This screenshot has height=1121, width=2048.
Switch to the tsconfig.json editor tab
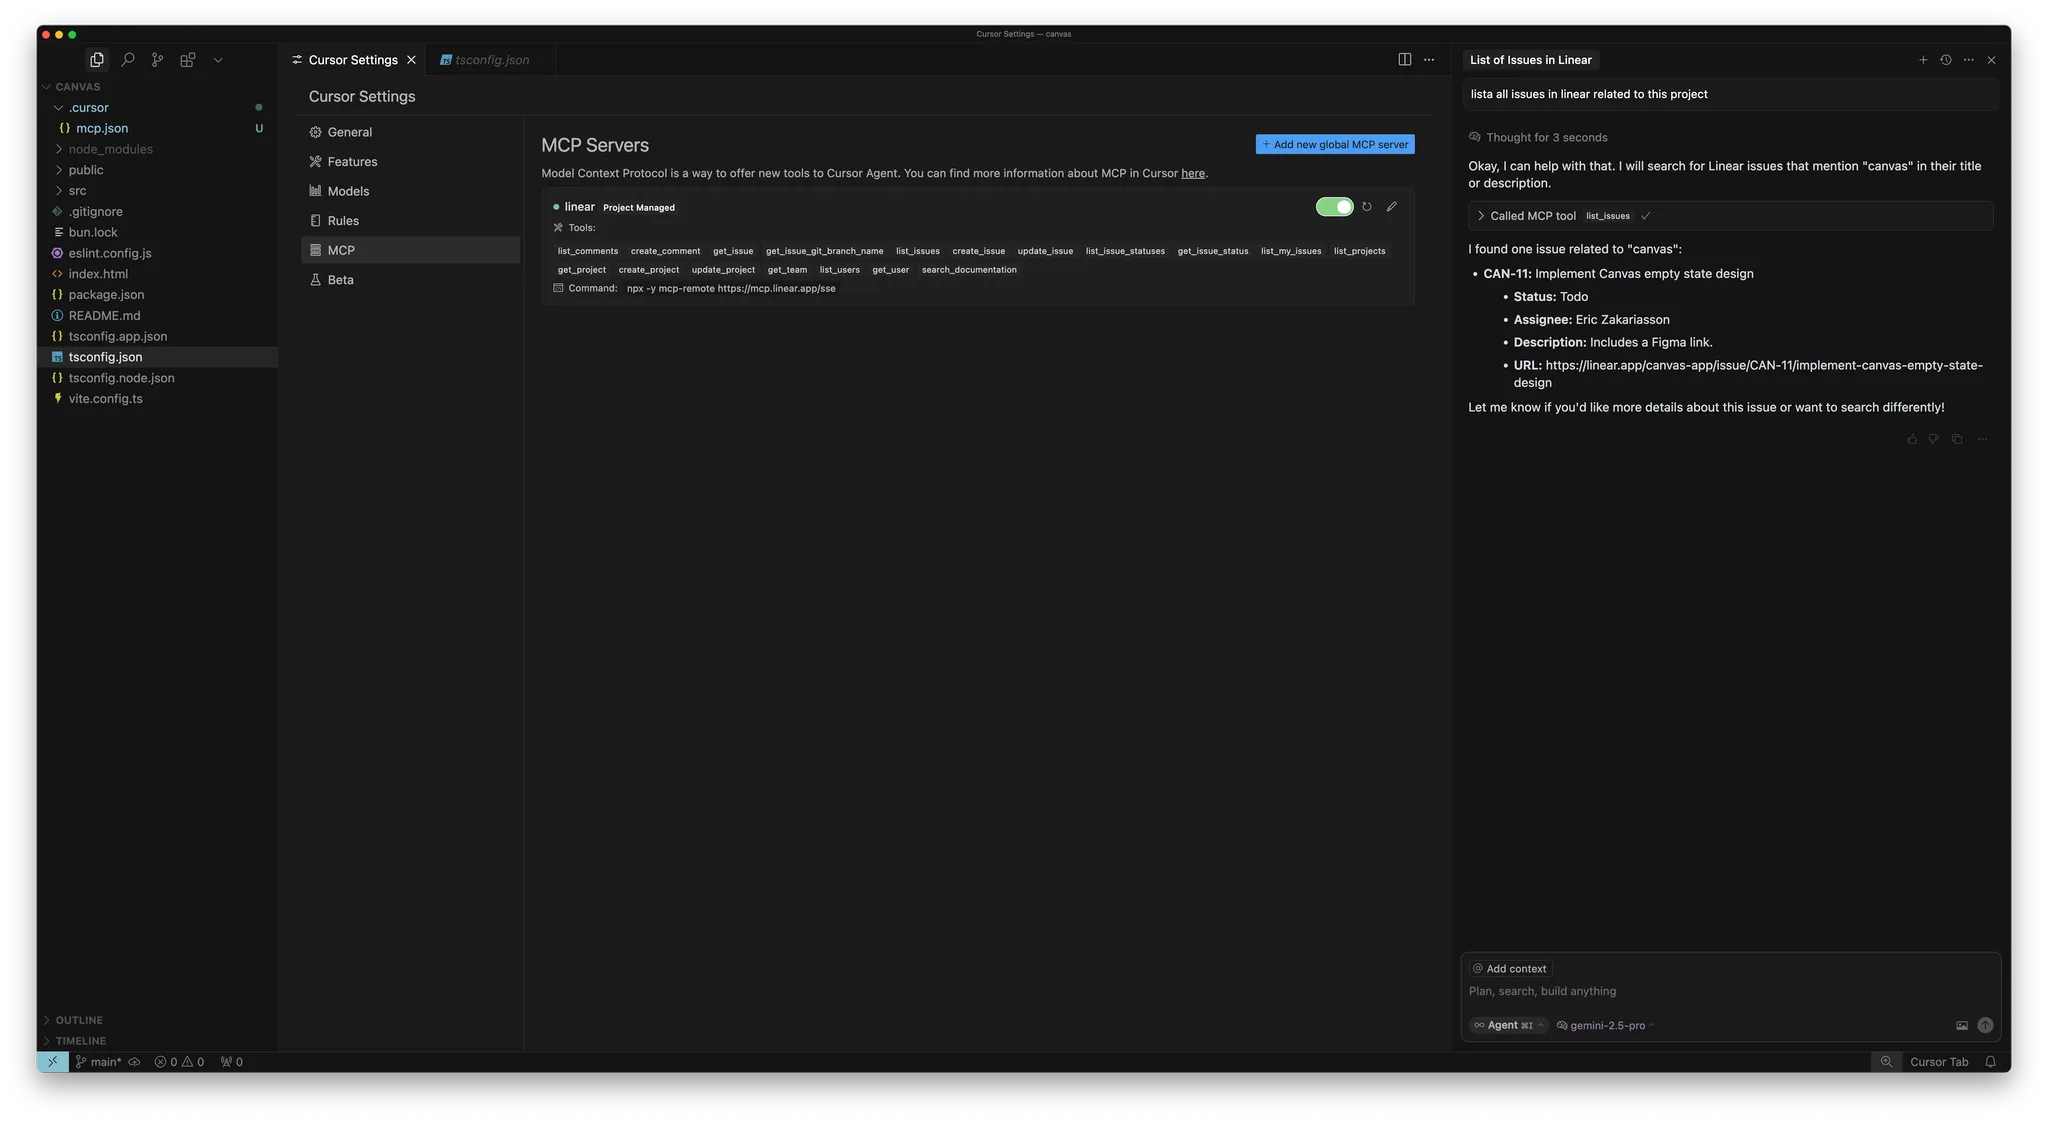coord(491,60)
